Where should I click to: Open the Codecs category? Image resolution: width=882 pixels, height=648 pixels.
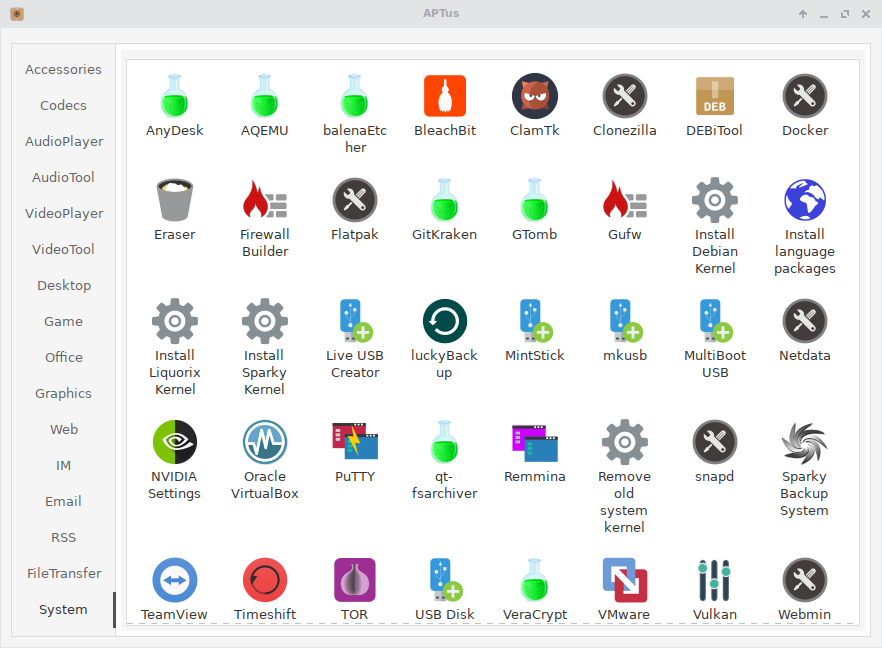64,105
